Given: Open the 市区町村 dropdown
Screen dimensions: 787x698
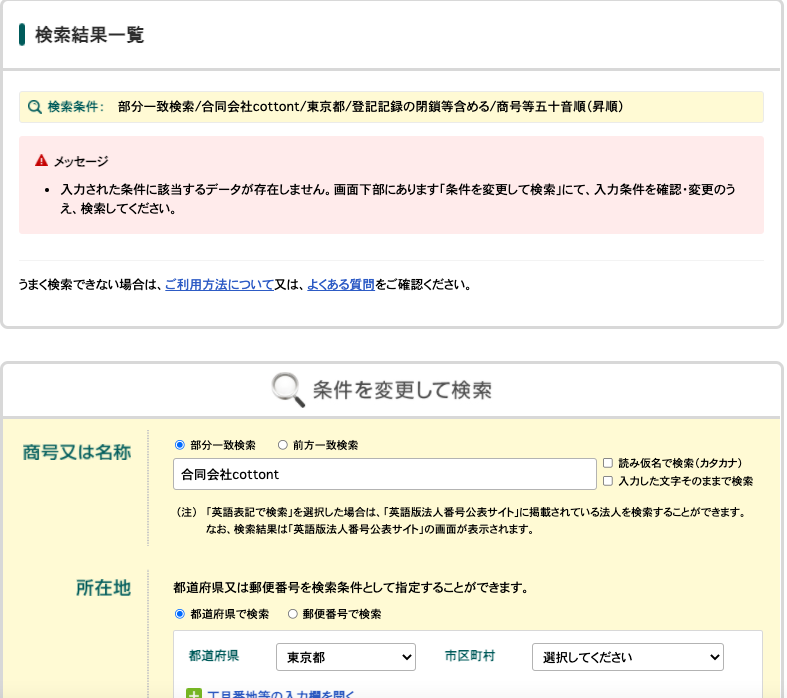Looking at the screenshot, I should point(627,657).
